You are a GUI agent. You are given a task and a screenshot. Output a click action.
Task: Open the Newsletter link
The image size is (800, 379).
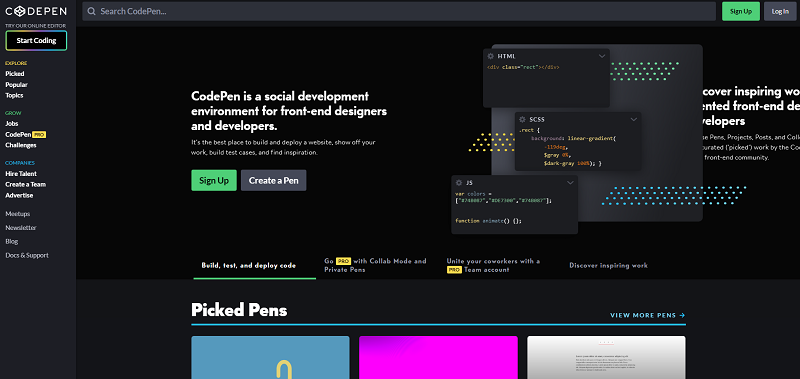(x=21, y=228)
